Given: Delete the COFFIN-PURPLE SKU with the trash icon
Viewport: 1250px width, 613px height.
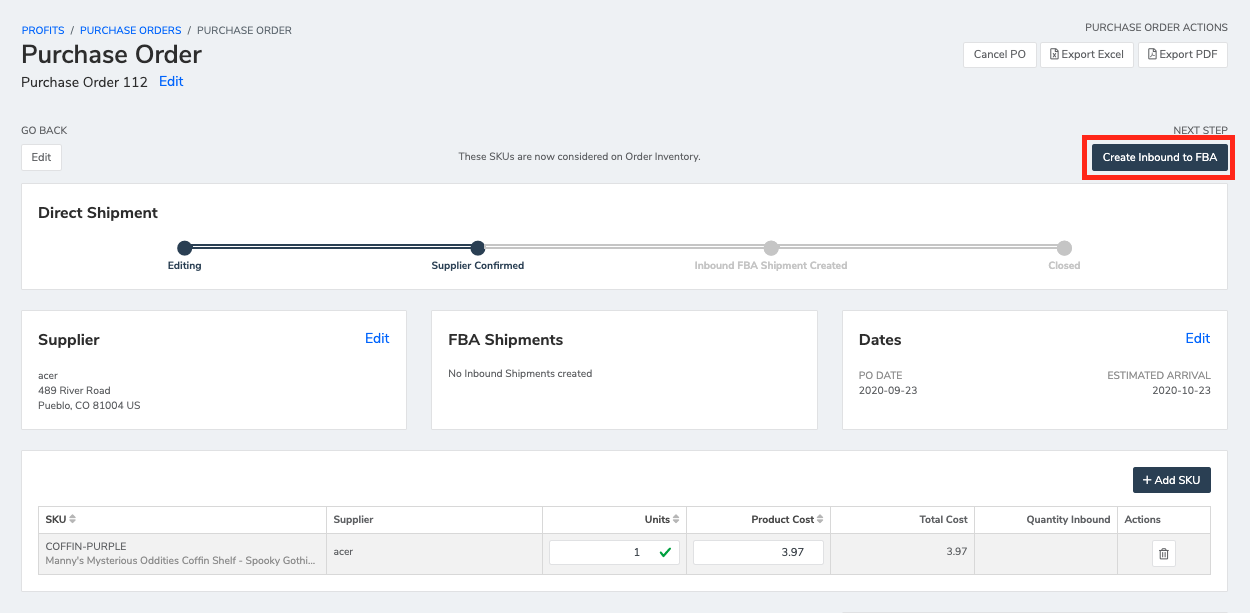Looking at the screenshot, I should pos(1163,553).
